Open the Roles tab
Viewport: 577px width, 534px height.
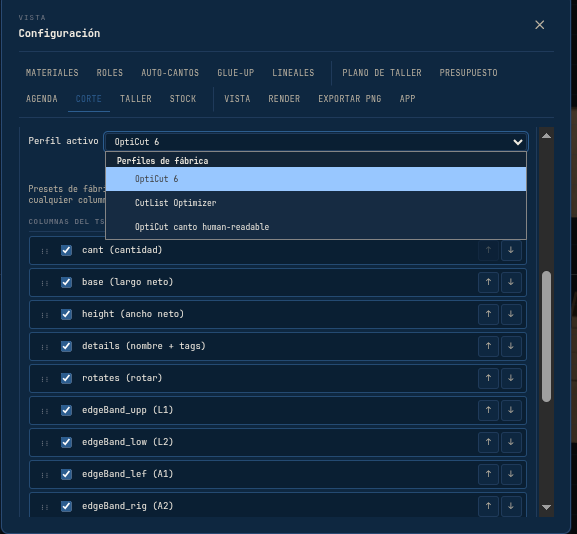point(110,73)
